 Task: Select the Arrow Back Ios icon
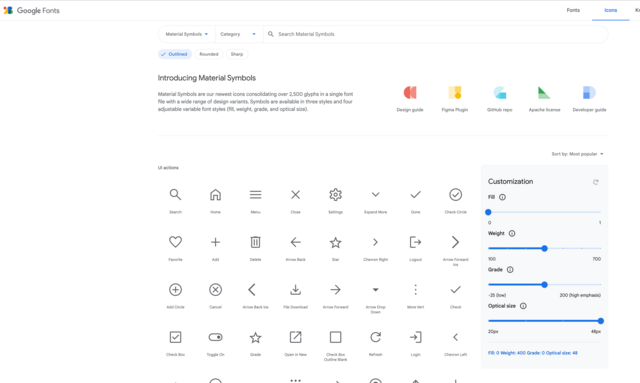252,289
